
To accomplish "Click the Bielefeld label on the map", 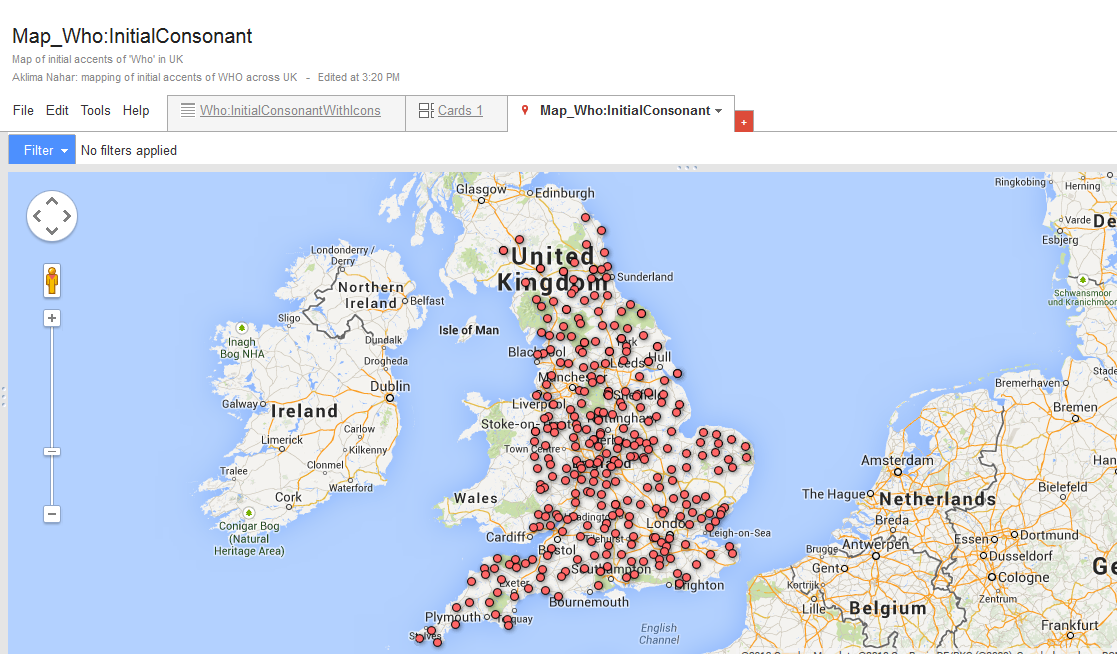I will coord(1063,487).
